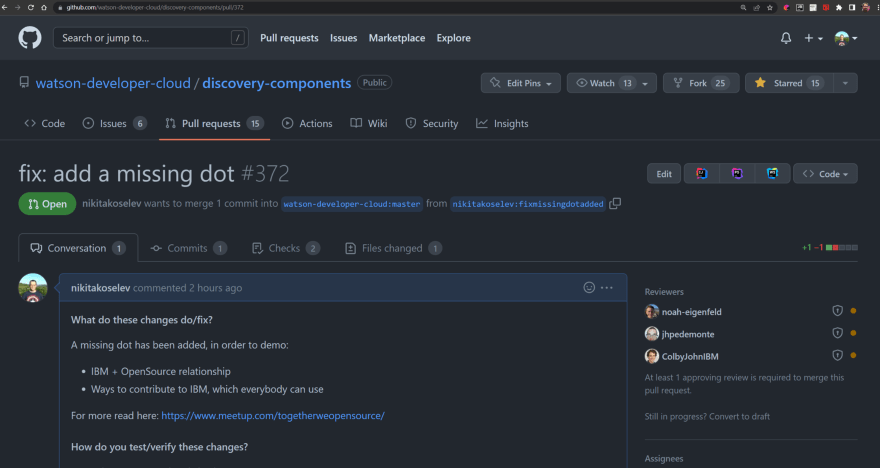Add a reaction with the smiley icon
Image resolution: width=880 pixels, height=468 pixels.
[589, 287]
